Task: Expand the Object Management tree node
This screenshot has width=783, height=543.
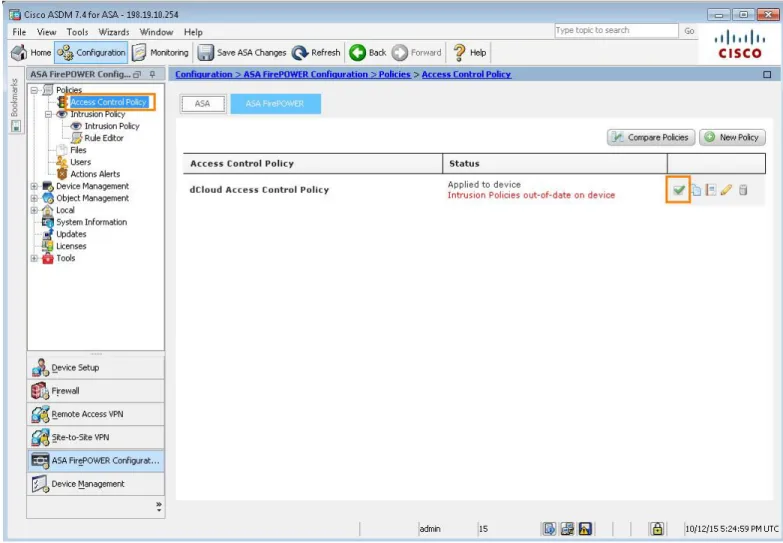Action: [34, 198]
